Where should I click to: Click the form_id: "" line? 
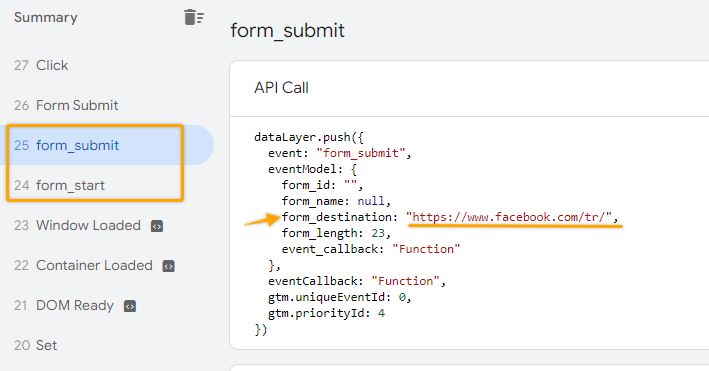[322, 185]
